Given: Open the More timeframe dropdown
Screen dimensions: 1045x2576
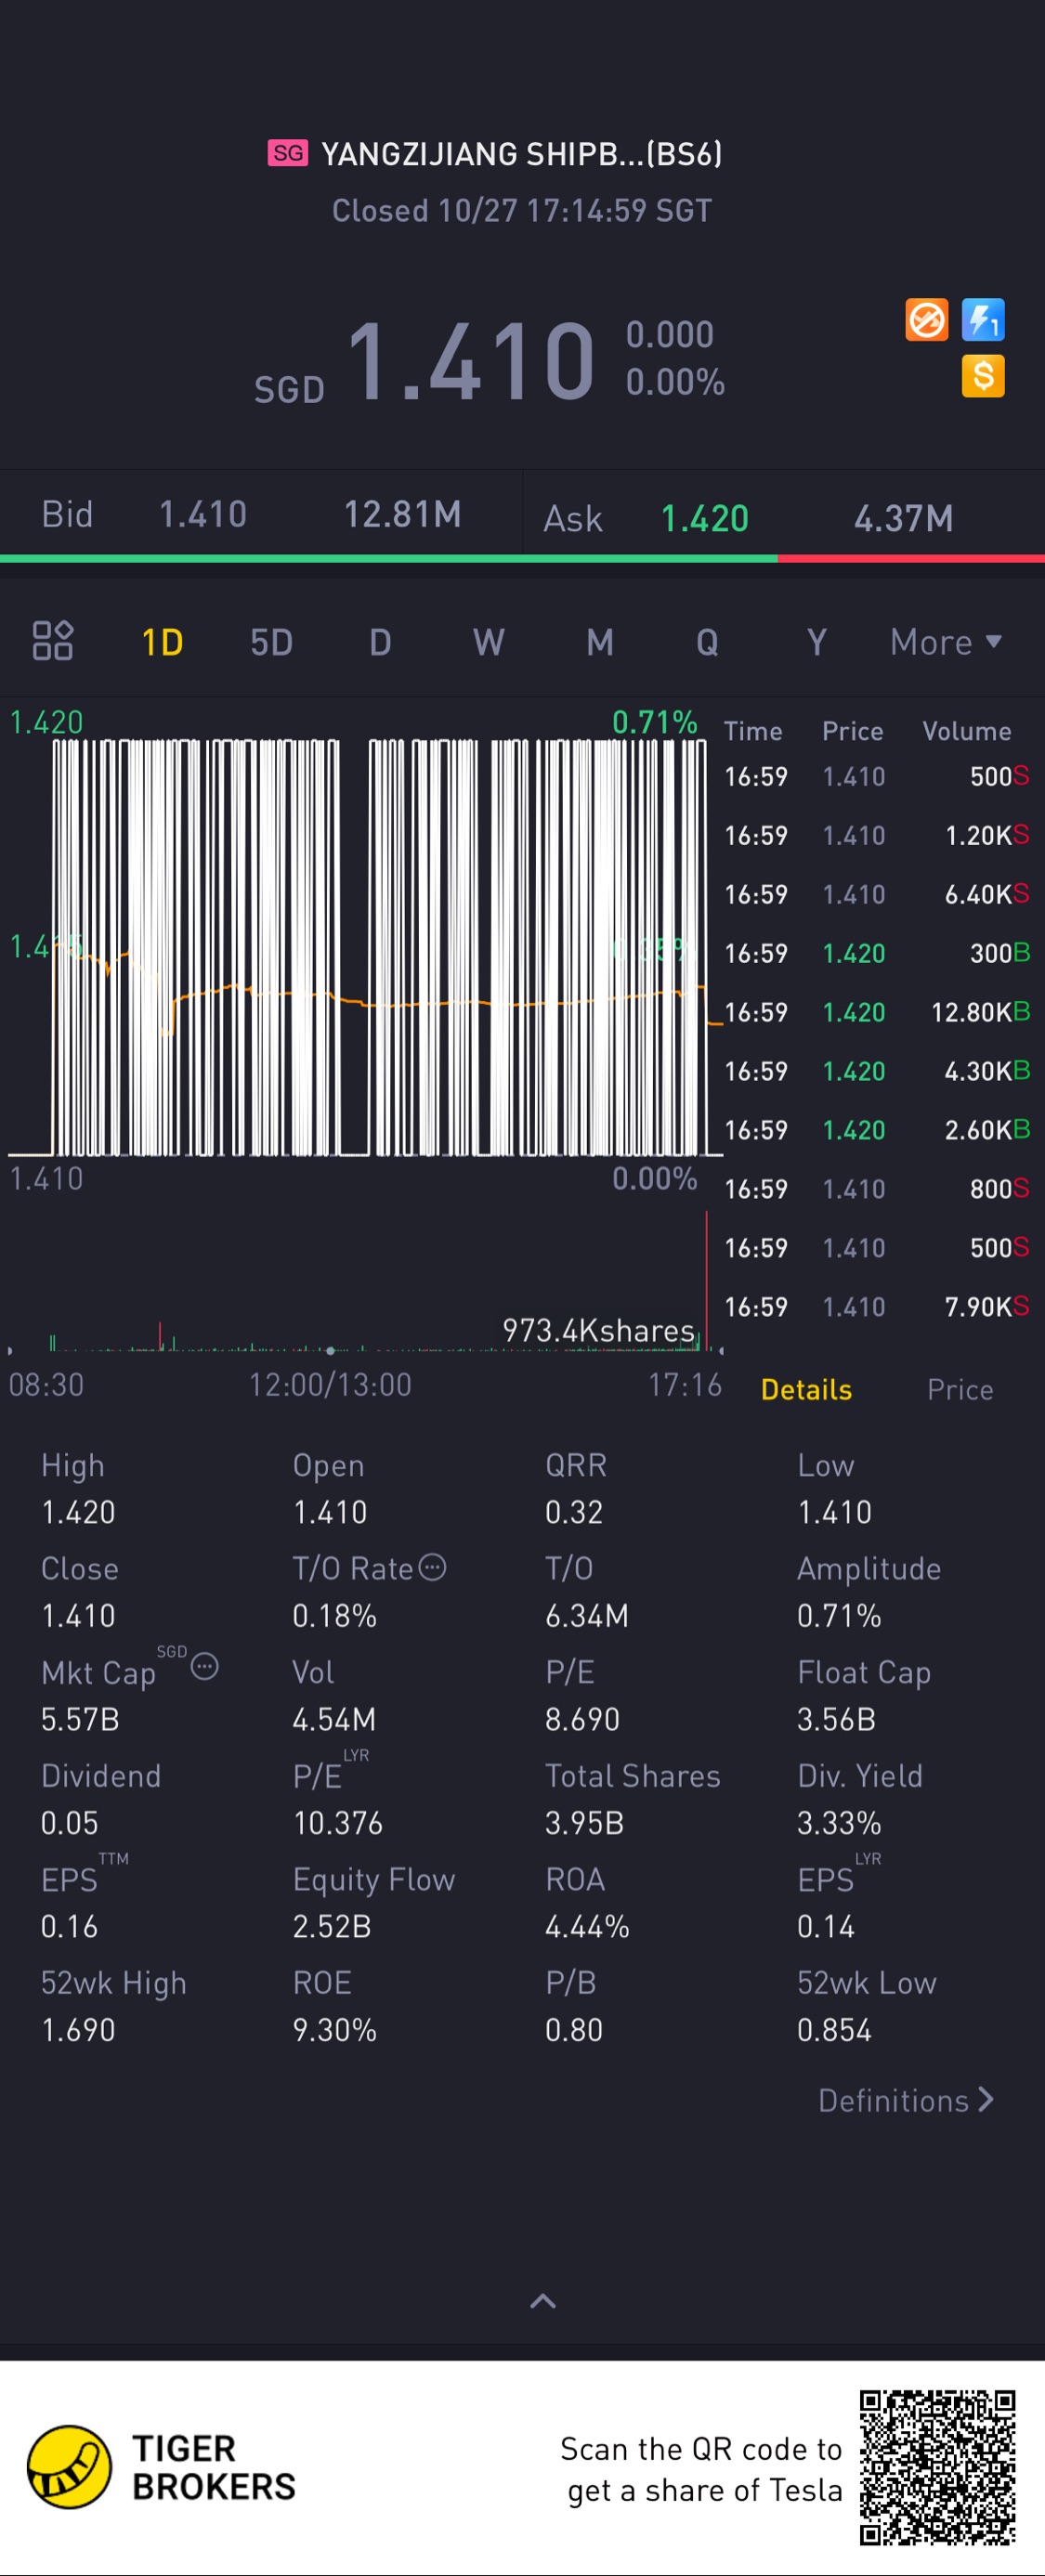Looking at the screenshot, I should tap(946, 642).
